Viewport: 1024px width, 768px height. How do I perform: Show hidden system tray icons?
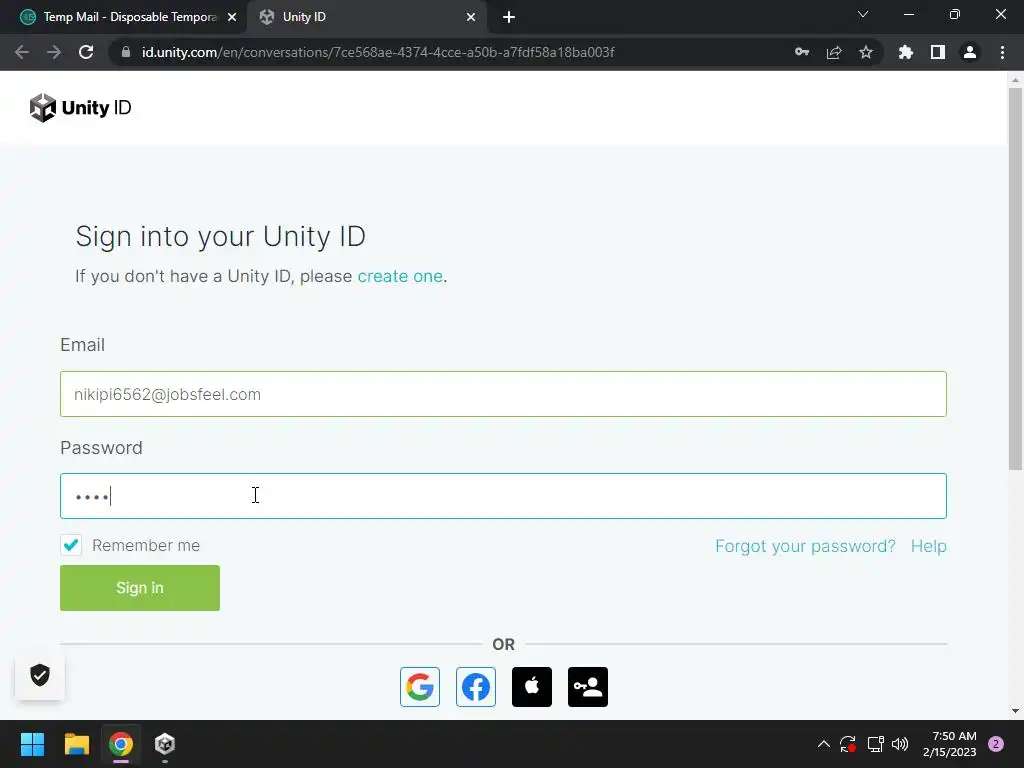click(824, 744)
